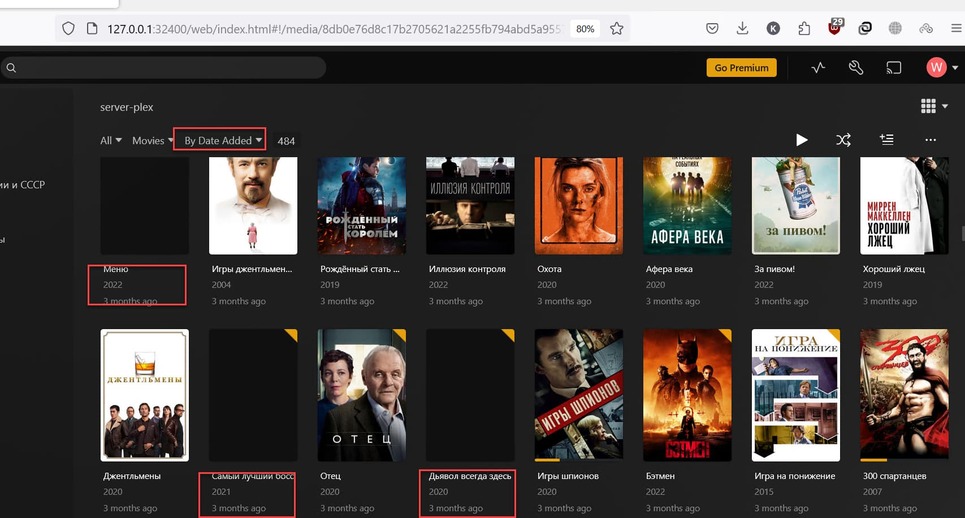
Task: Open the W user account avatar
Action: pos(936,68)
